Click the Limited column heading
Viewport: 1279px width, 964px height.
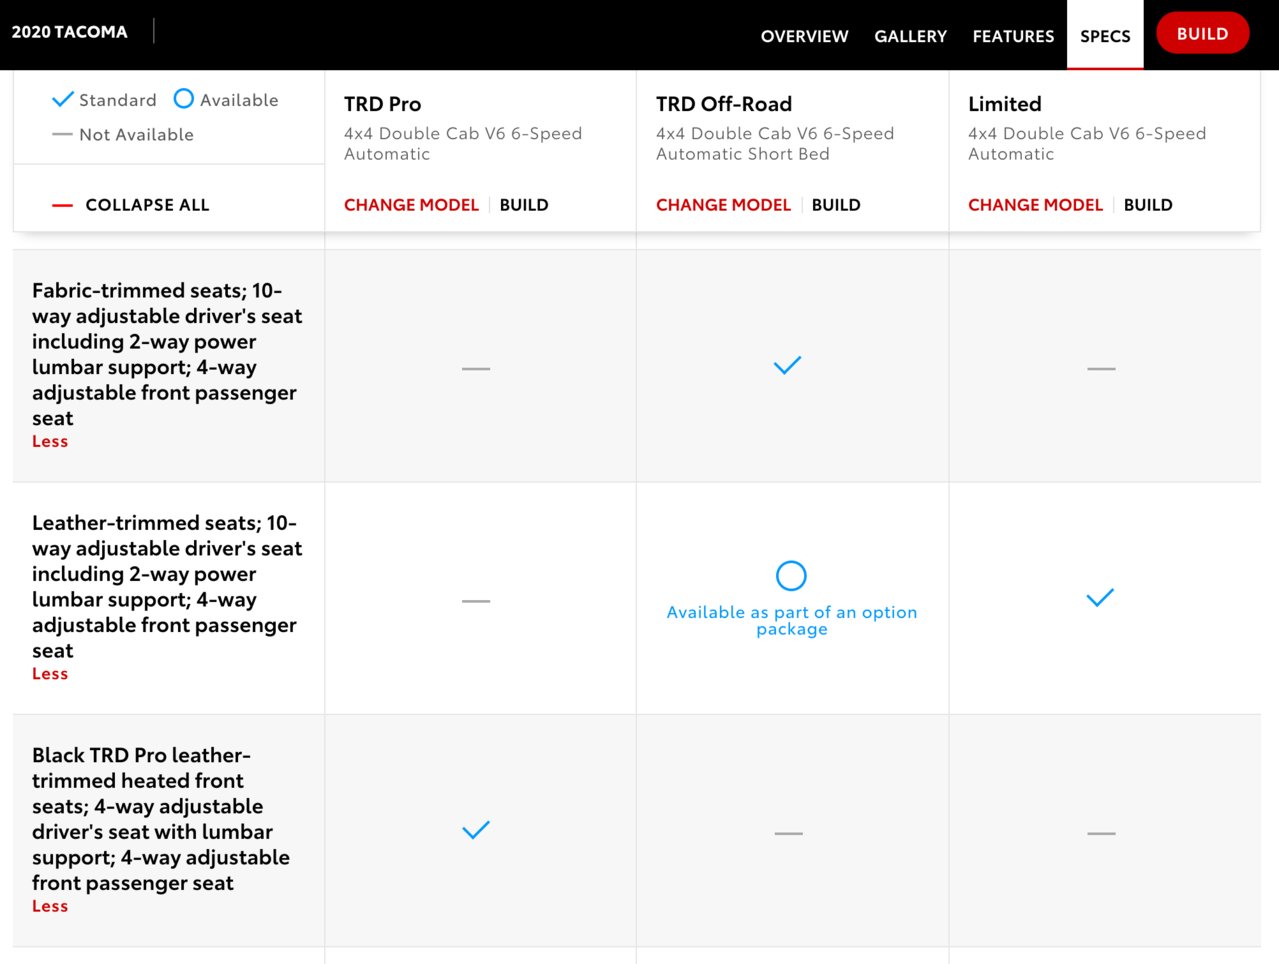[x=1005, y=104]
